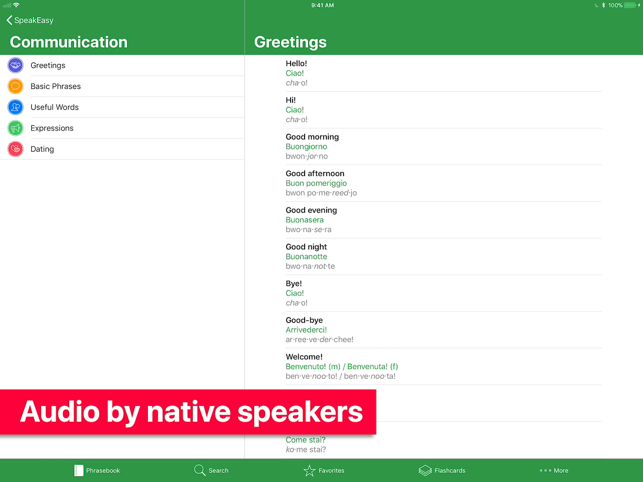The height and width of the screenshot is (482, 643).
Task: Tap the green Expressions icon
Action: coord(15,128)
